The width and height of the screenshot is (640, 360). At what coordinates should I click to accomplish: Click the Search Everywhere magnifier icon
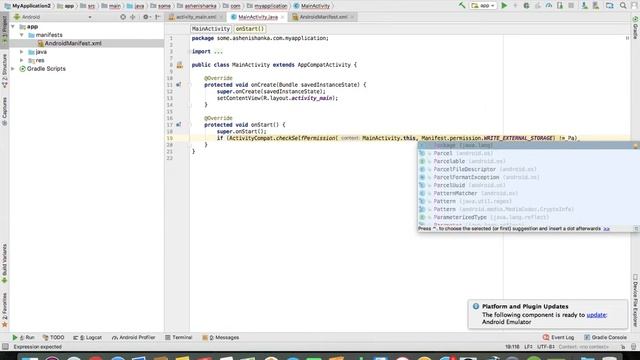623,6
